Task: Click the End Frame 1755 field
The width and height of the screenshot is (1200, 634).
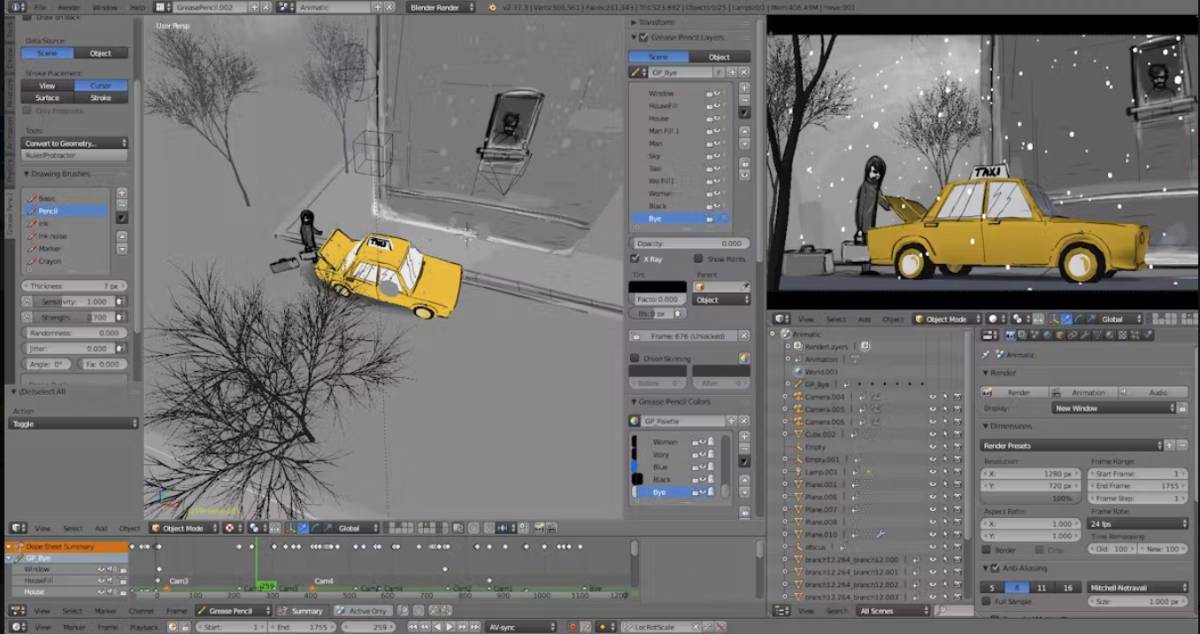Action: pyautogui.click(x=1137, y=485)
